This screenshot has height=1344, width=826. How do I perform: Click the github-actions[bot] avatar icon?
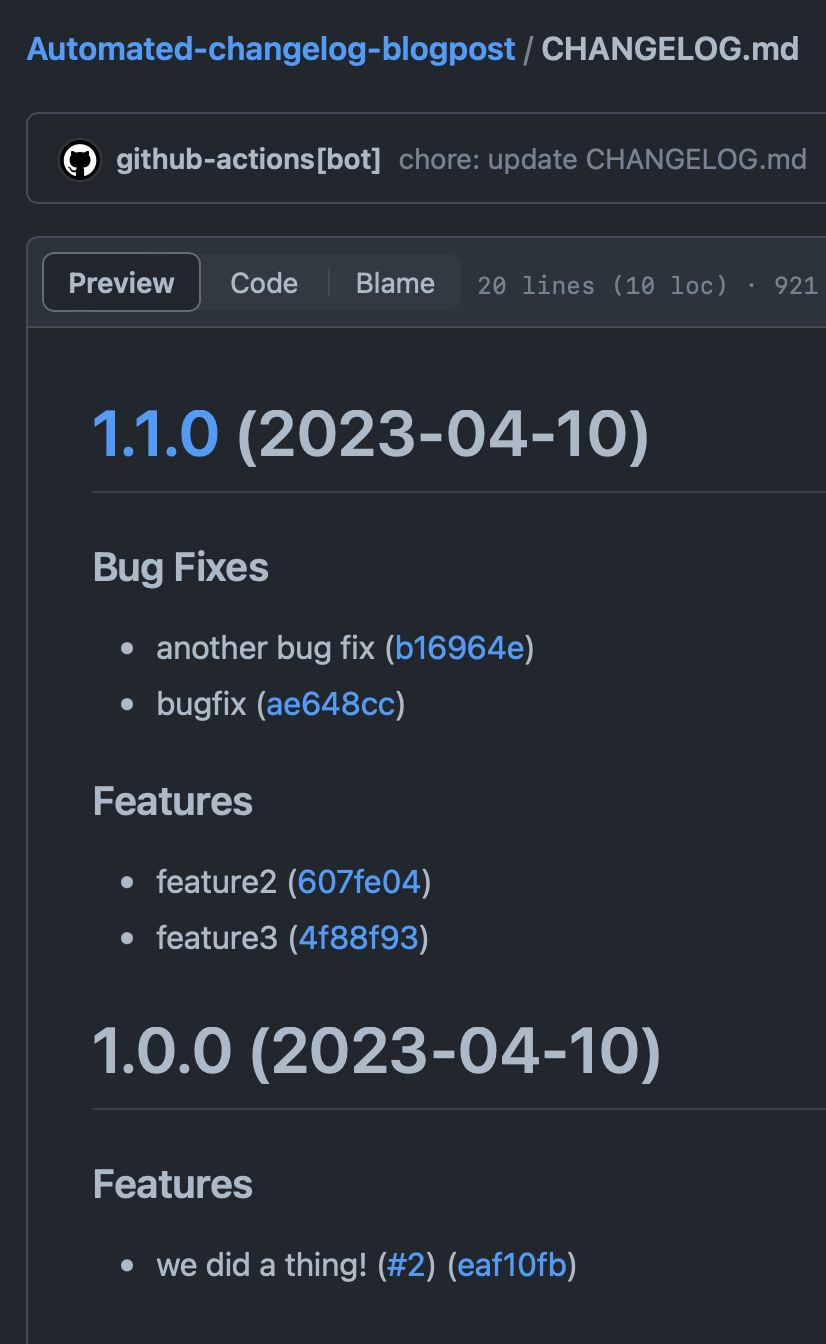point(80,158)
